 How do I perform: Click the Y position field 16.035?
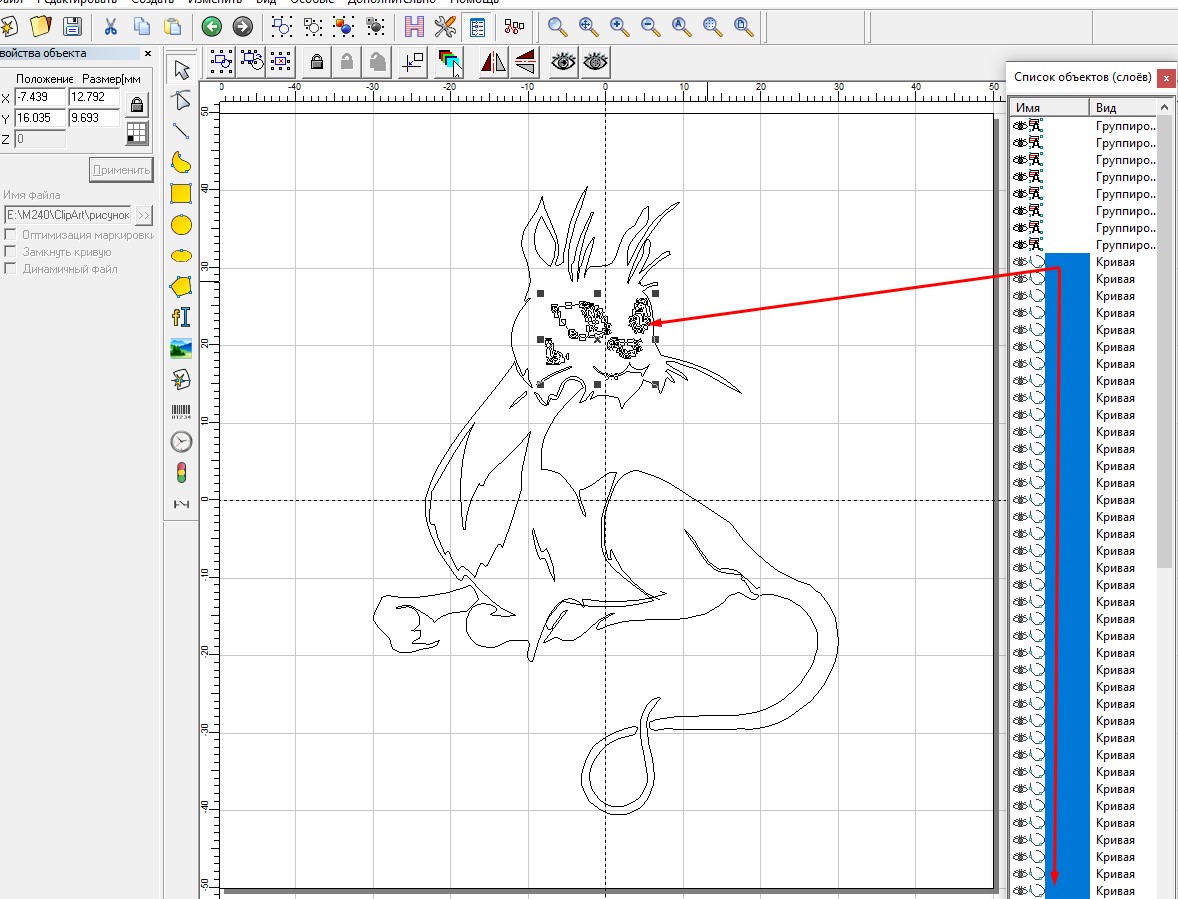[40, 118]
